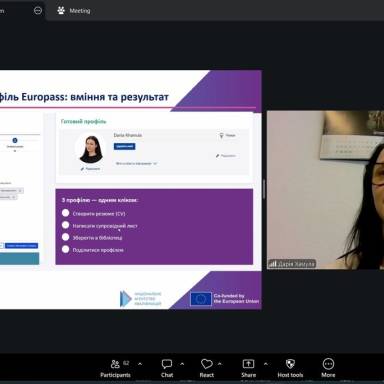Click the 'З профілю — одним кліком' heading
The width and height of the screenshot is (384, 384).
click(x=100, y=200)
